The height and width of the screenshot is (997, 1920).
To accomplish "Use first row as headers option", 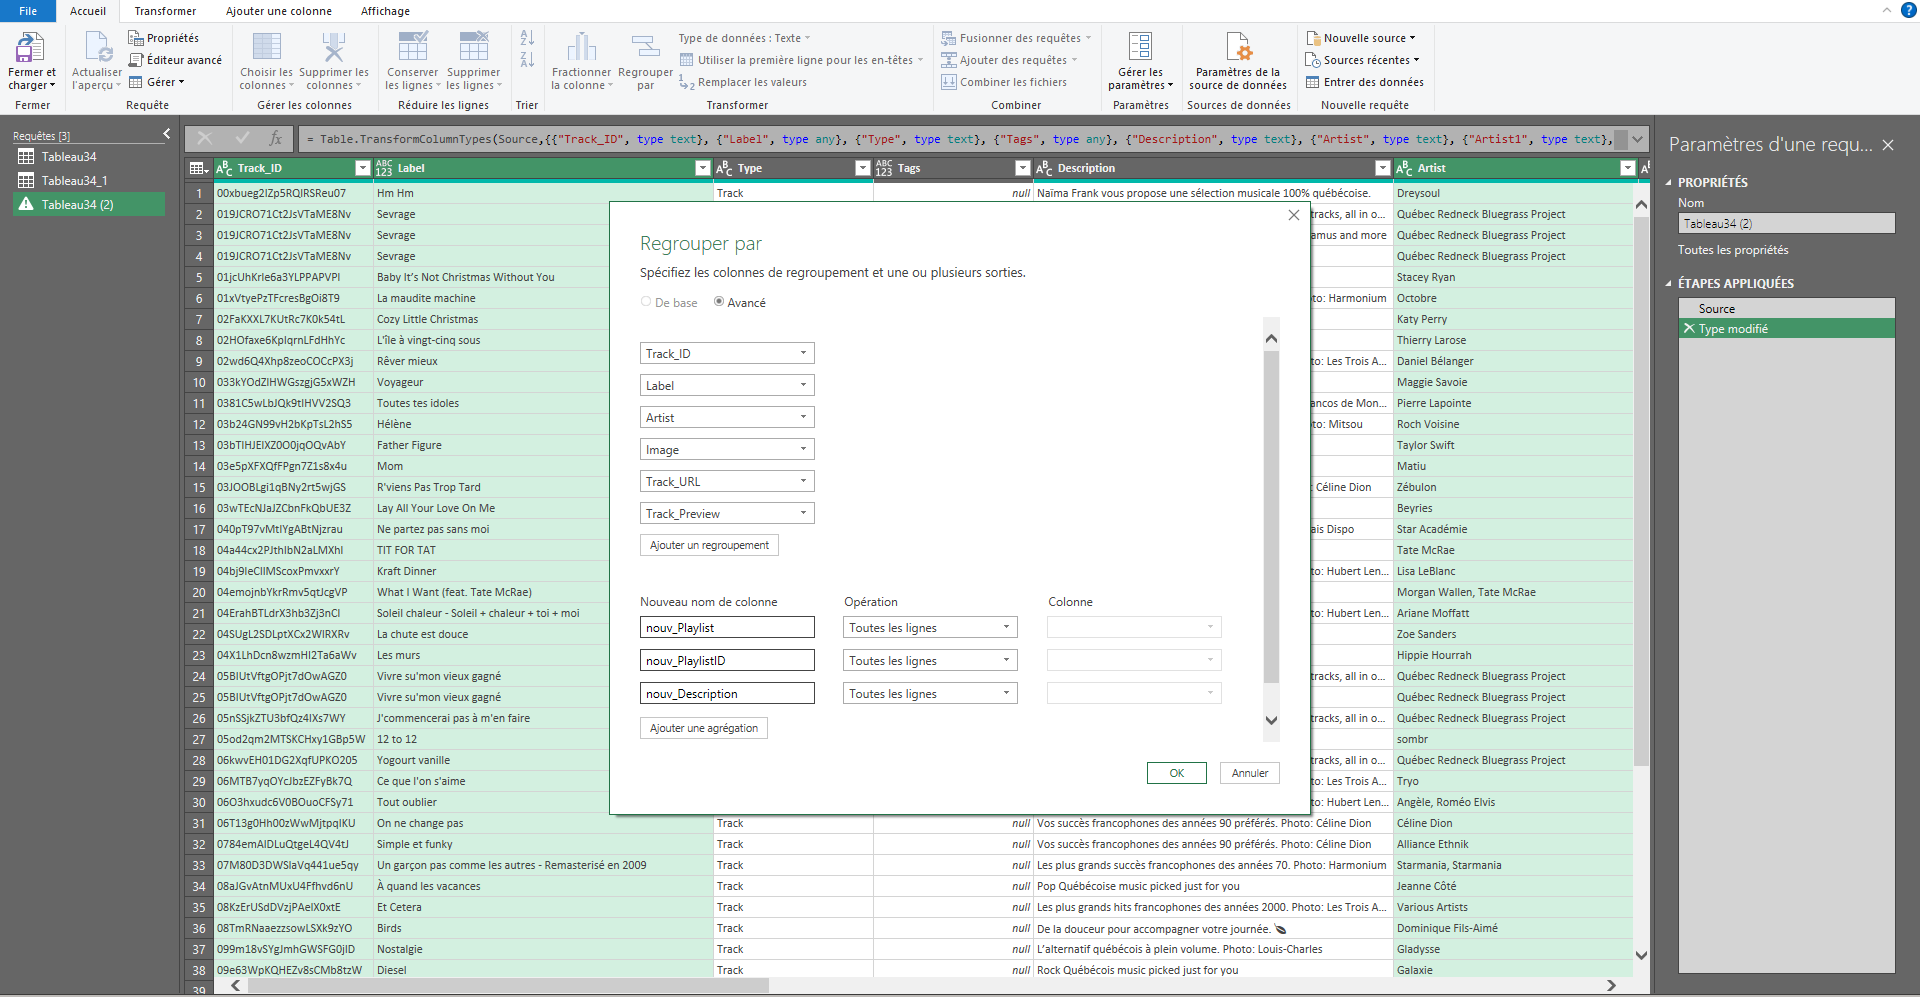I will pos(801,60).
